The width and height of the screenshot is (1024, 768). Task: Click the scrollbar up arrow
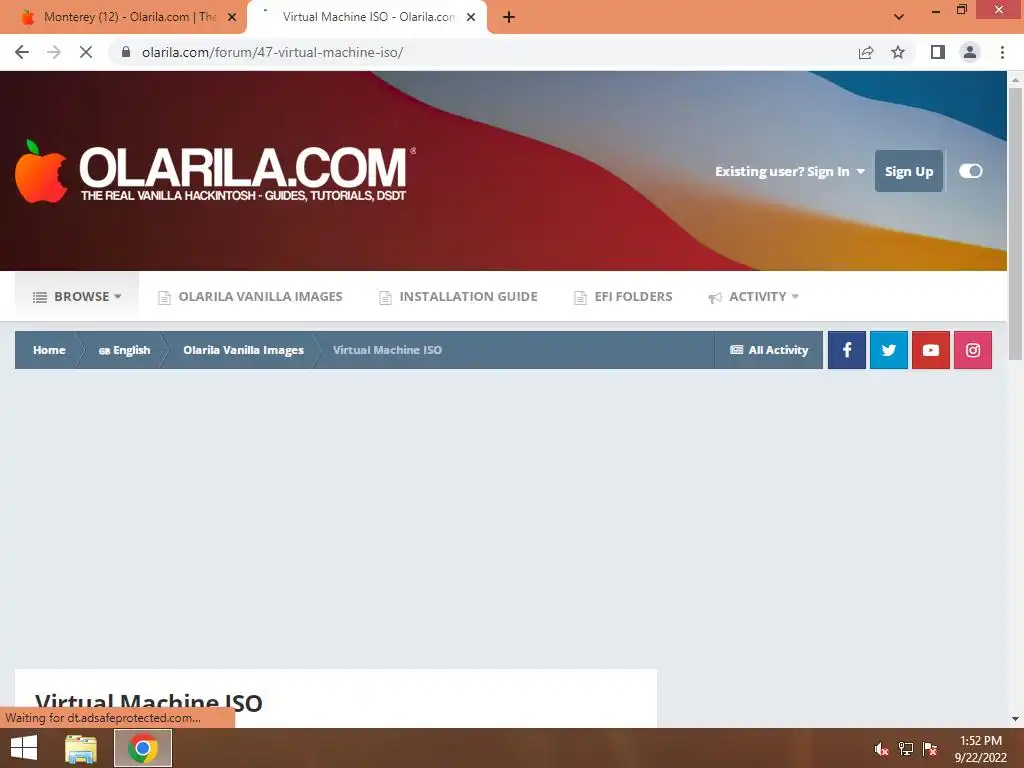pyautogui.click(x=1015, y=79)
